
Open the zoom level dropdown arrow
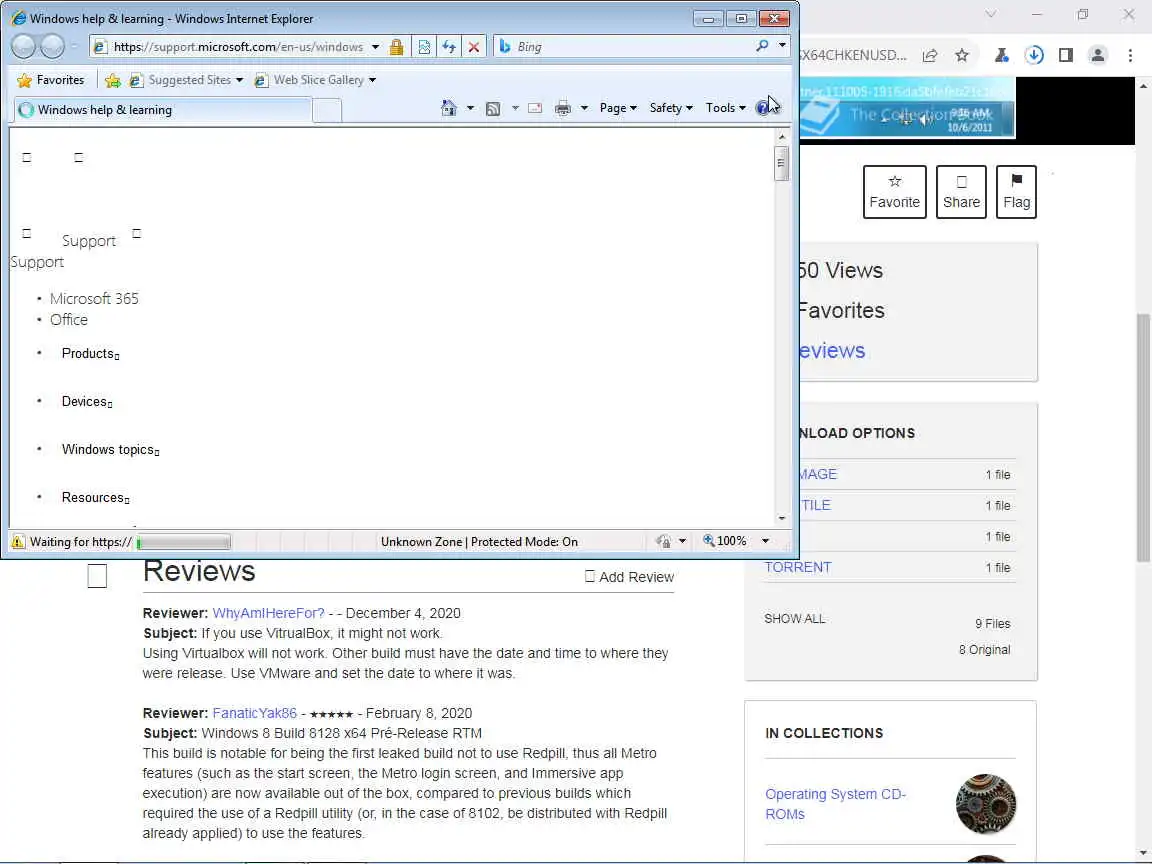coord(766,541)
